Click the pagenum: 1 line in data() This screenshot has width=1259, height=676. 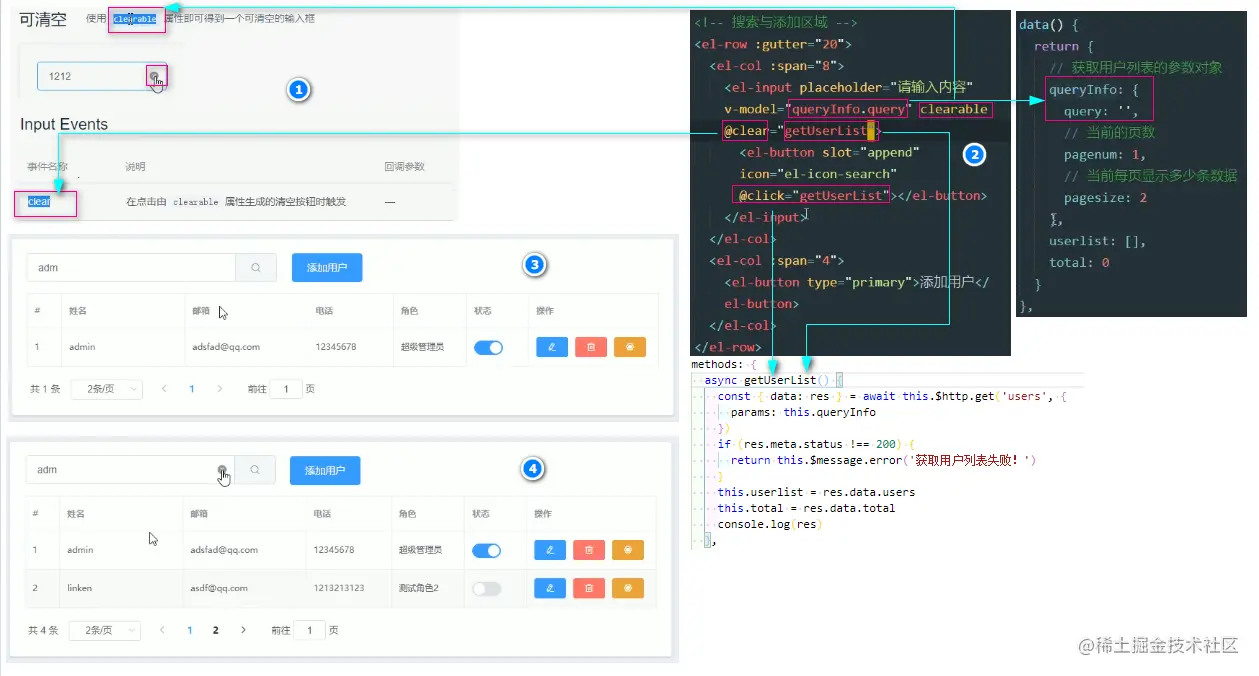pyautogui.click(x=1105, y=155)
